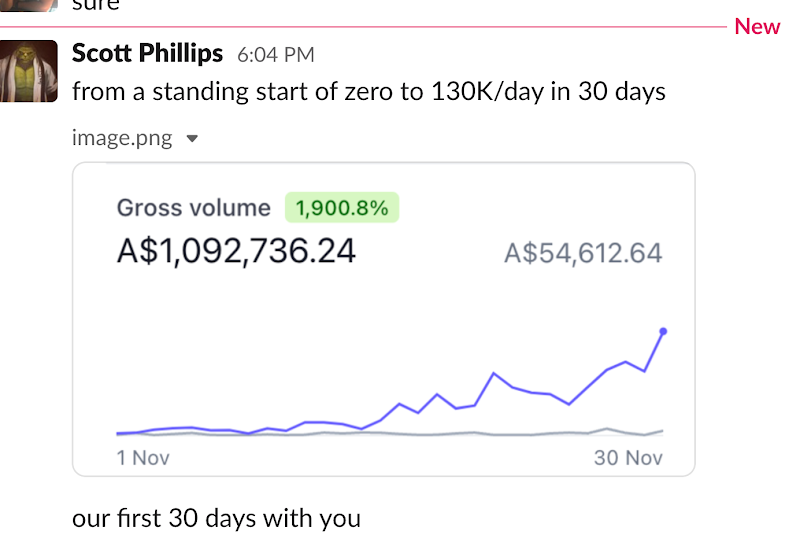Click the "30 Nov" axis label
Viewport: 800px width, 546px height.
click(x=628, y=458)
